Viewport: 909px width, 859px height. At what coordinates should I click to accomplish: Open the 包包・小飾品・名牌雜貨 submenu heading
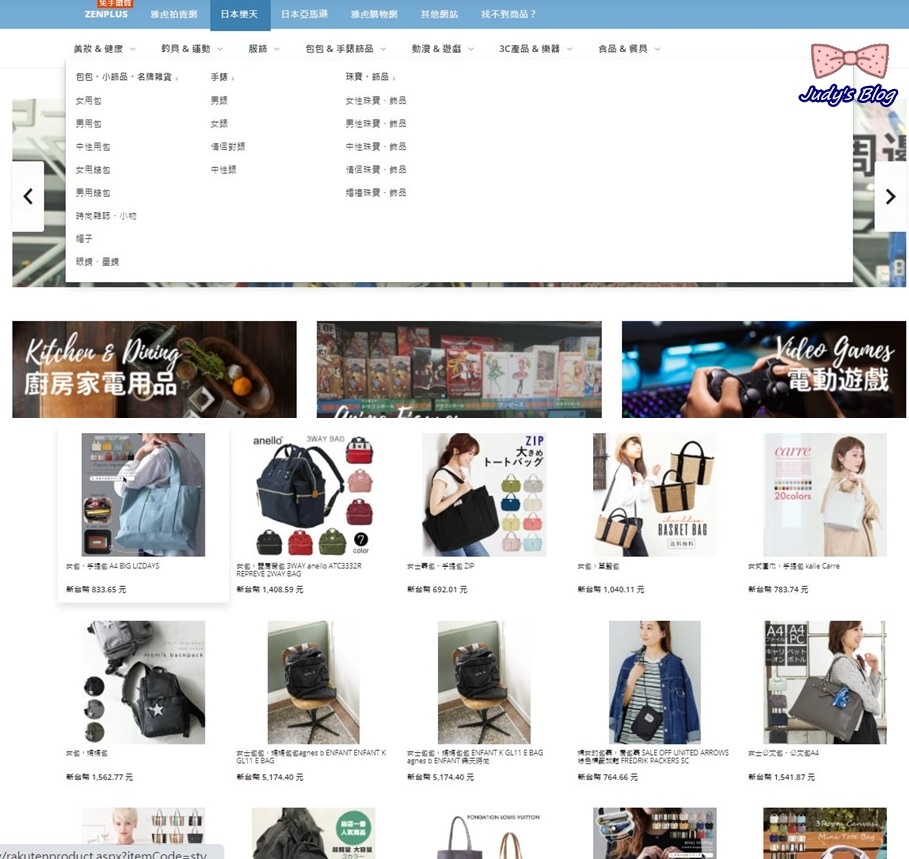pos(126,77)
